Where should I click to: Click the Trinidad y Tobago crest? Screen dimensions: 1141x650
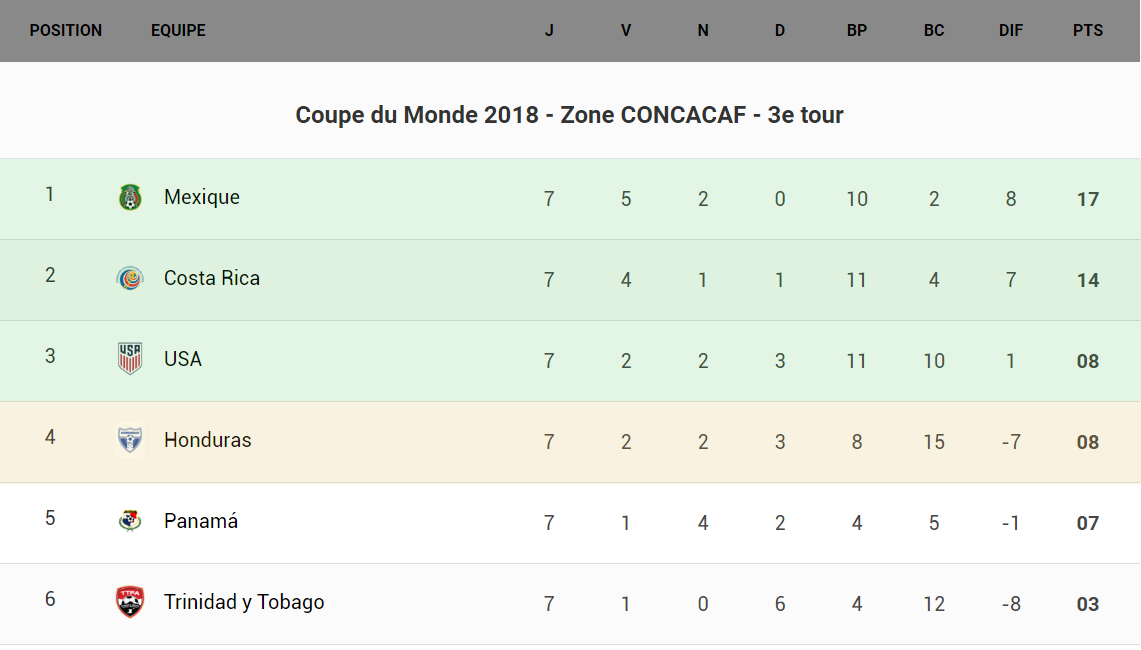tap(130, 602)
